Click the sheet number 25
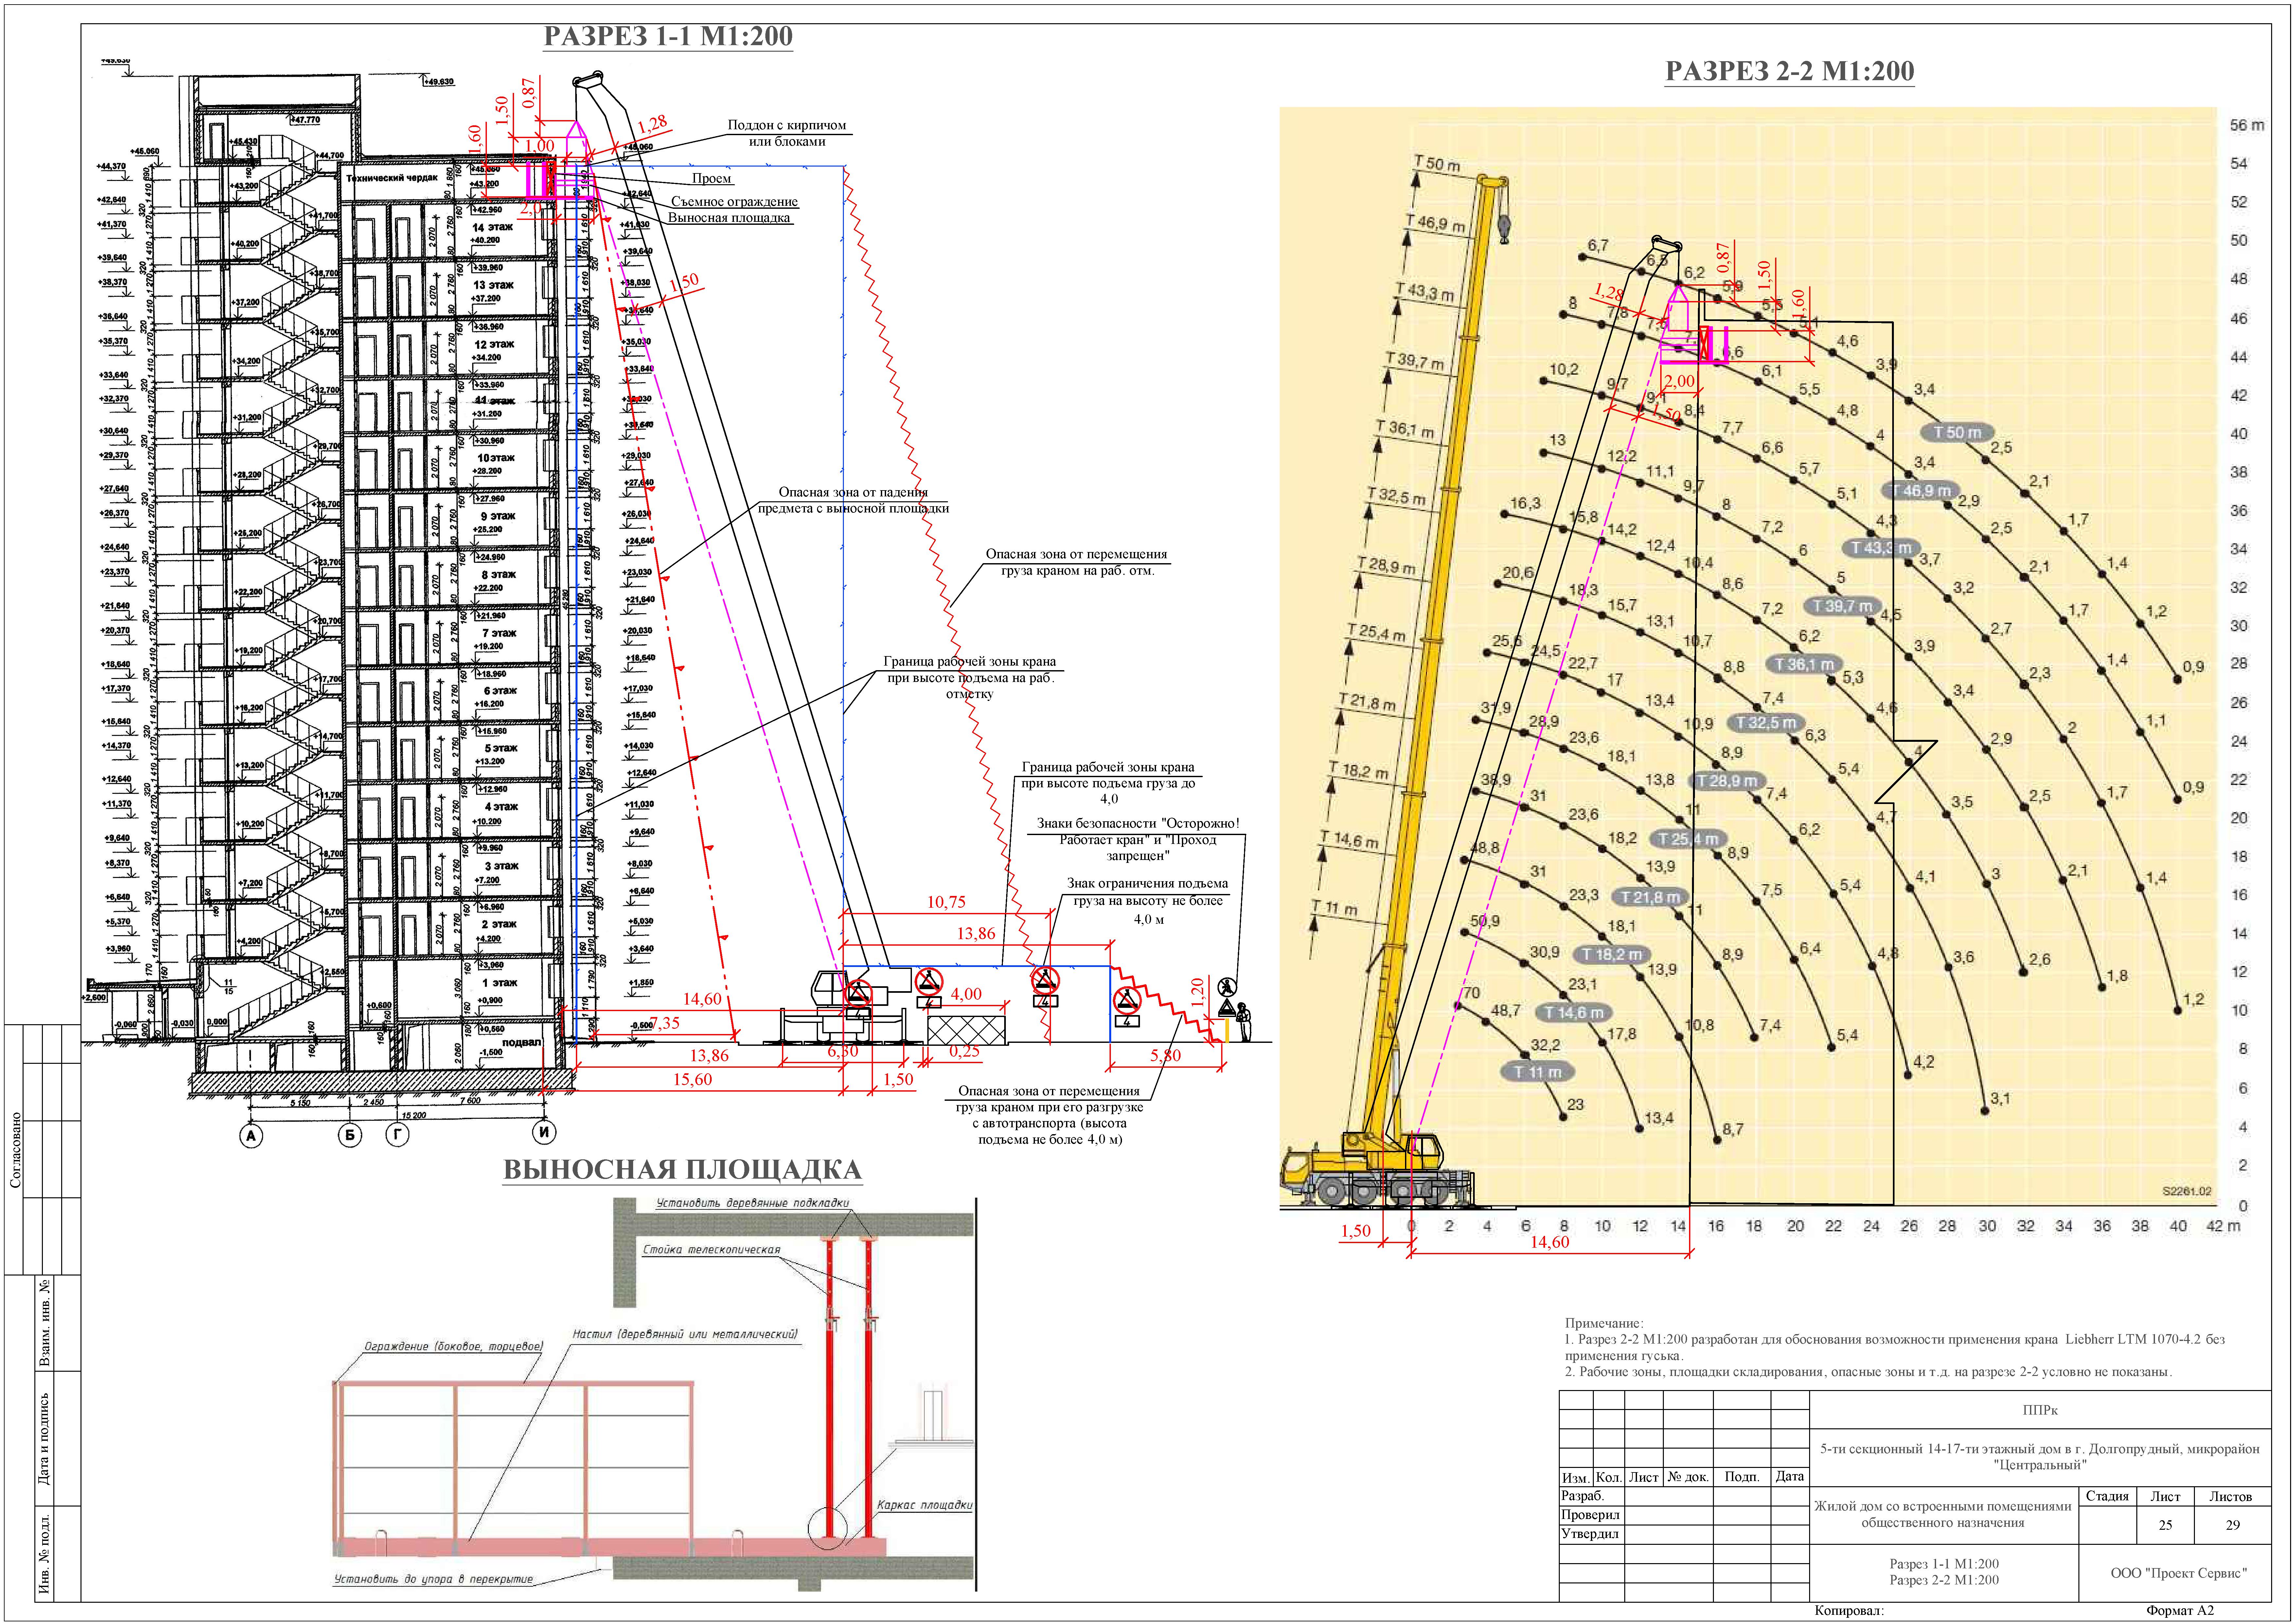Image resolution: width=2296 pixels, height=1624 pixels. [x=2165, y=1526]
